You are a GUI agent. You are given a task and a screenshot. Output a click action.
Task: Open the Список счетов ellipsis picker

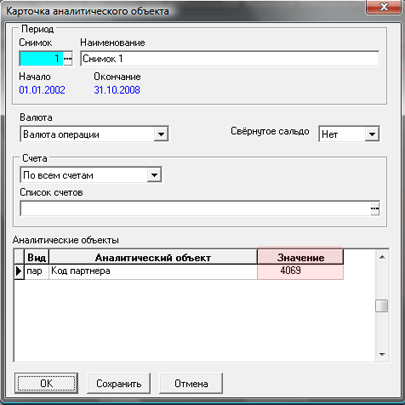pyautogui.click(x=375, y=209)
